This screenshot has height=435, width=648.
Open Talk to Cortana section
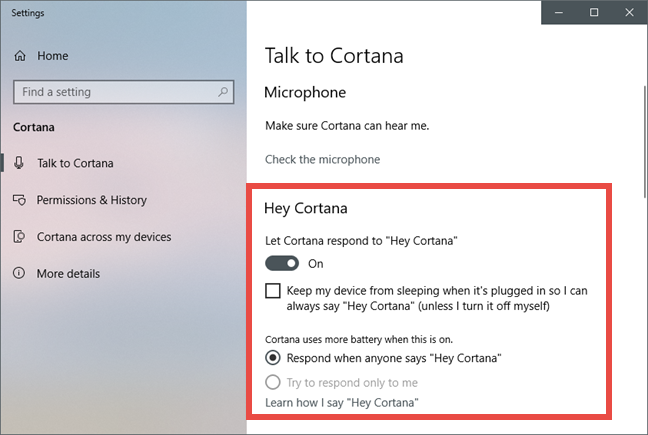75,163
